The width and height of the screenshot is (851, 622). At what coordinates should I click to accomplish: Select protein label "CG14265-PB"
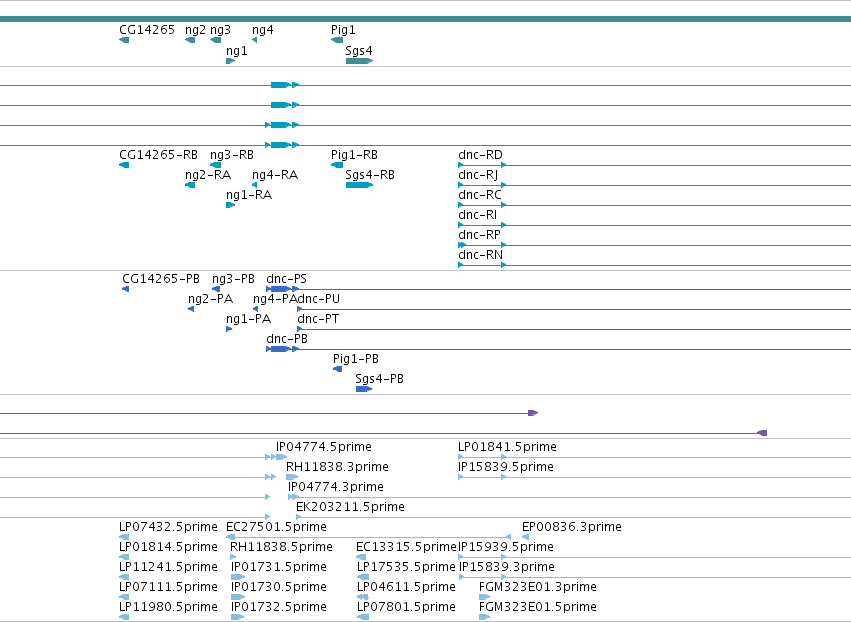[x=161, y=279]
